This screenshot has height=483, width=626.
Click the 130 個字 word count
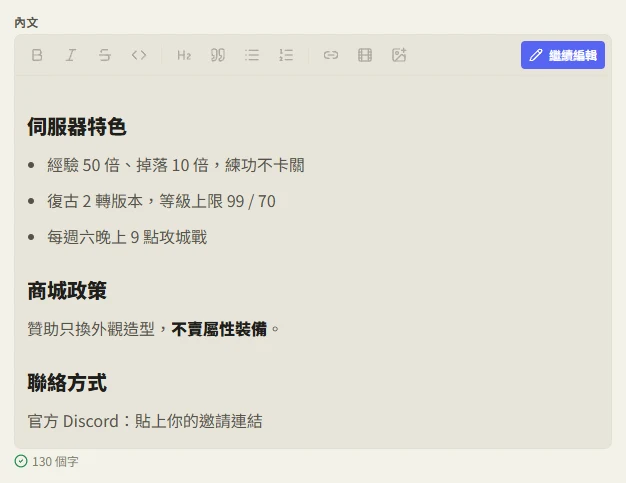point(55,461)
